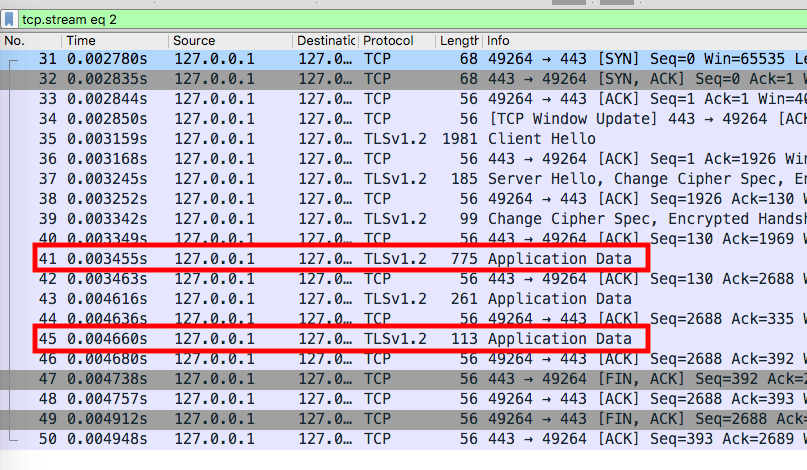This screenshot has width=807, height=470.
Task: Sort packets by the Time column header
Action: (x=115, y=41)
